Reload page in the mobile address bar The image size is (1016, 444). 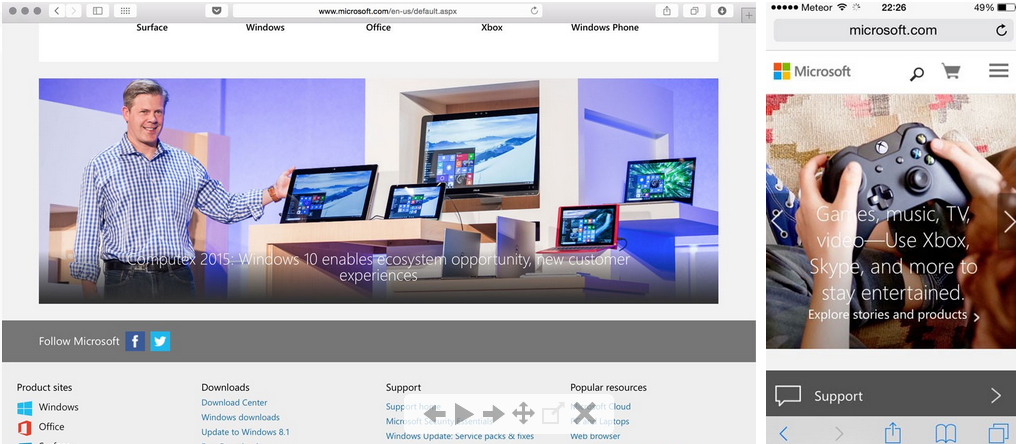click(1001, 30)
